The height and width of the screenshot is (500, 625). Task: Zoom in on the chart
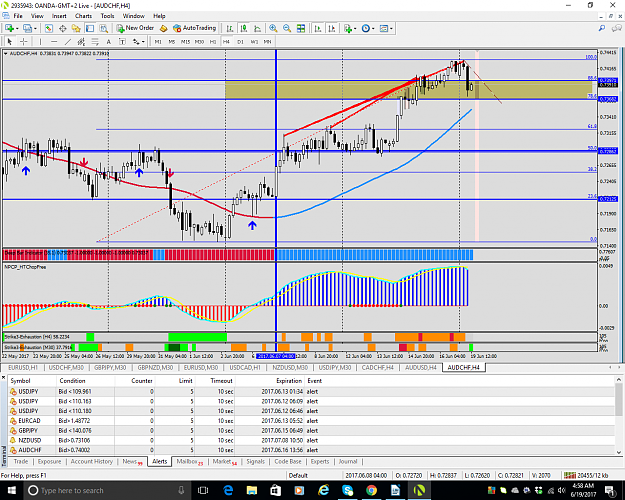click(273, 28)
